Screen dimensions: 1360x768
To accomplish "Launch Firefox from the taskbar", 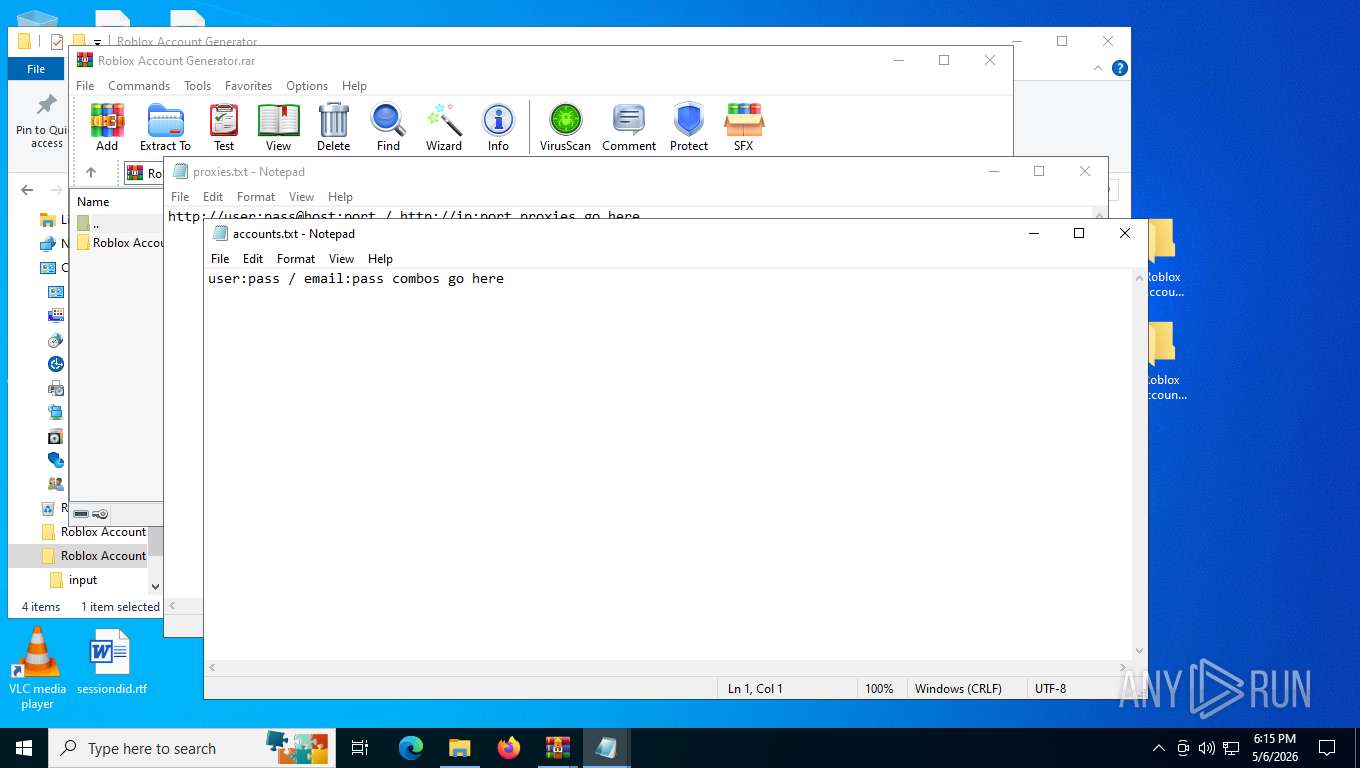I will click(x=509, y=748).
